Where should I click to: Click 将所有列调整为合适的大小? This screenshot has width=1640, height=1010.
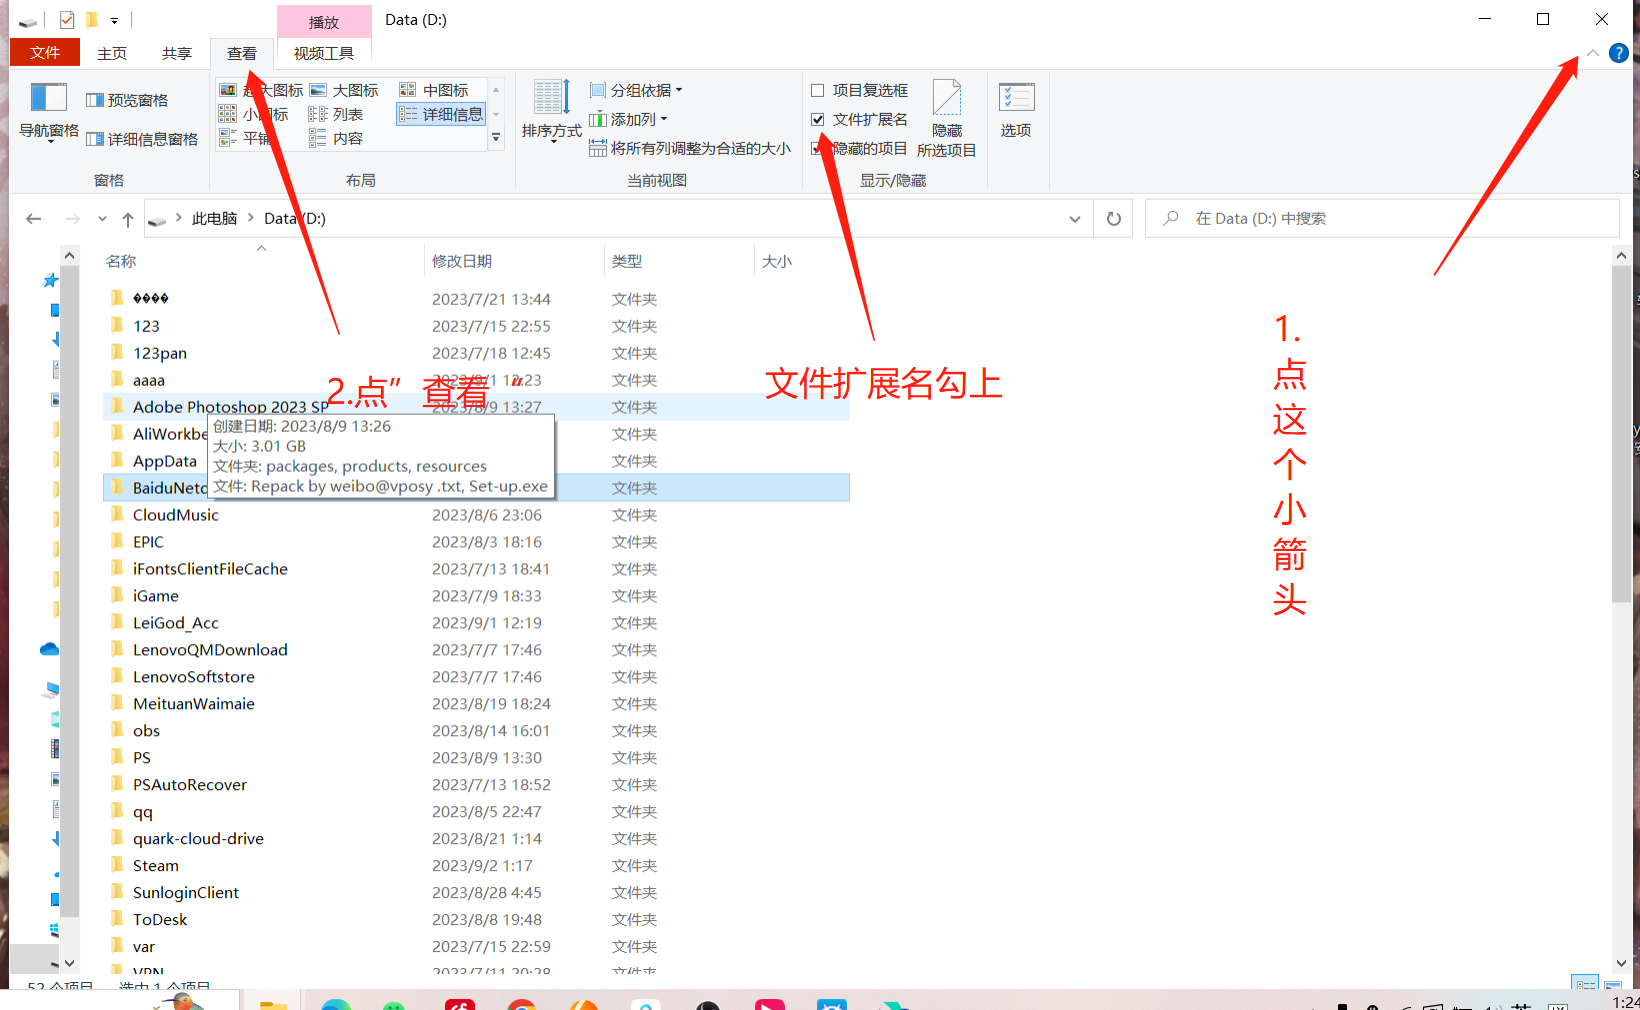tap(690, 148)
